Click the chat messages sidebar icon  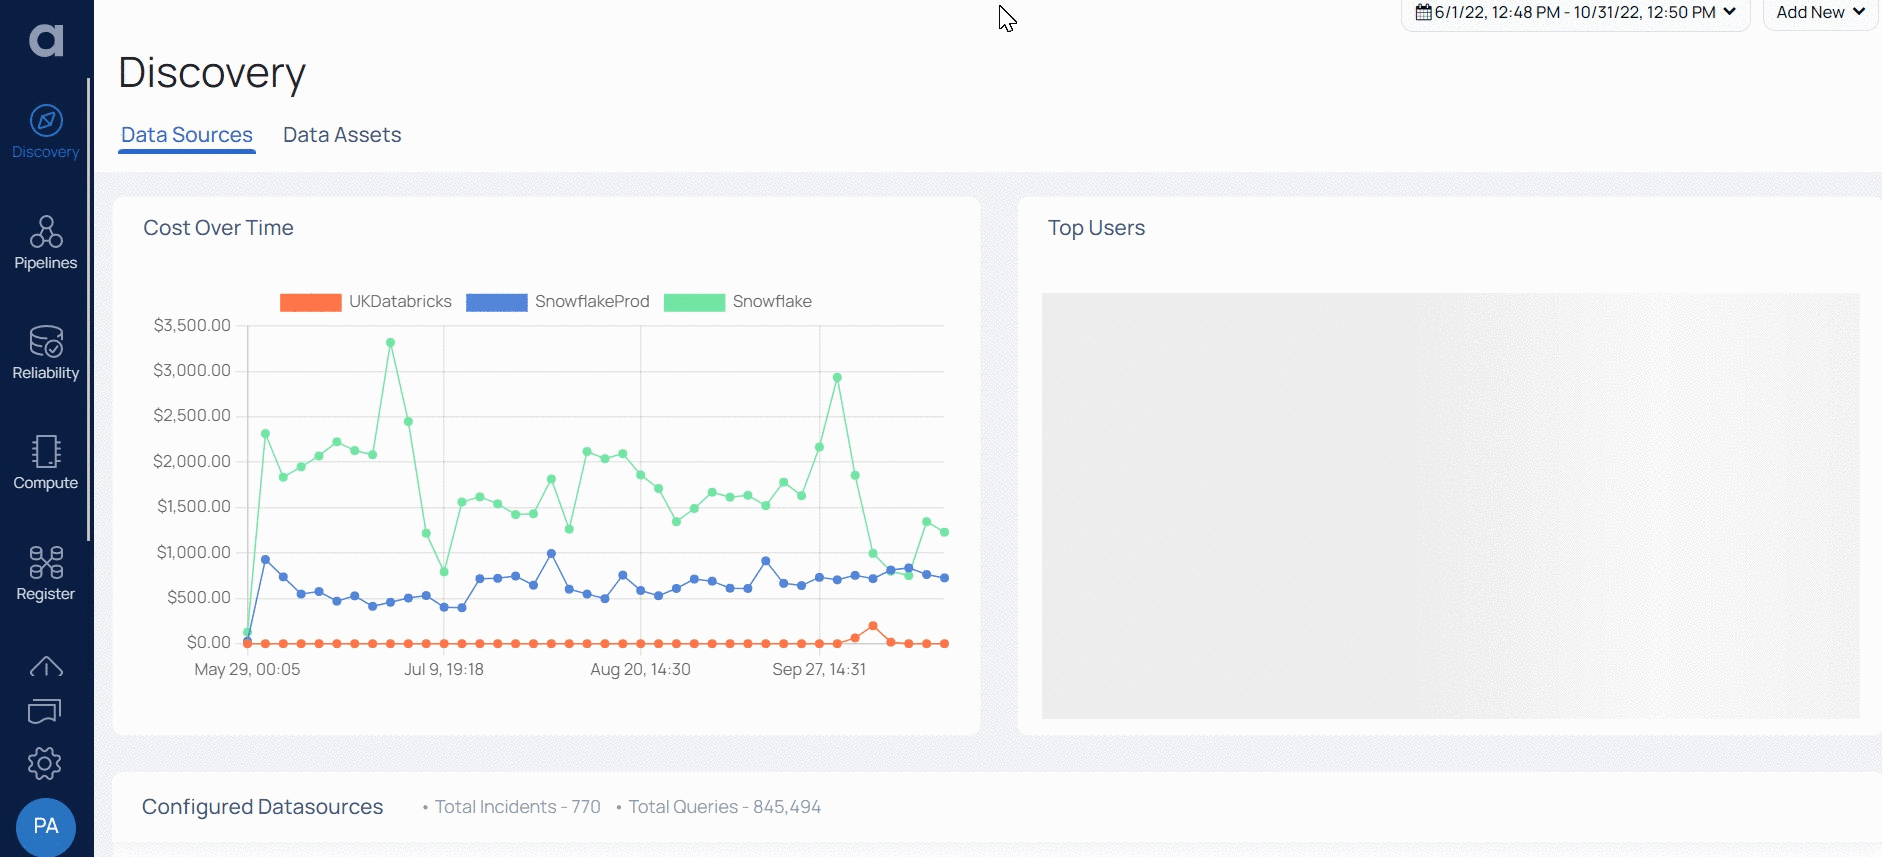[x=45, y=711]
